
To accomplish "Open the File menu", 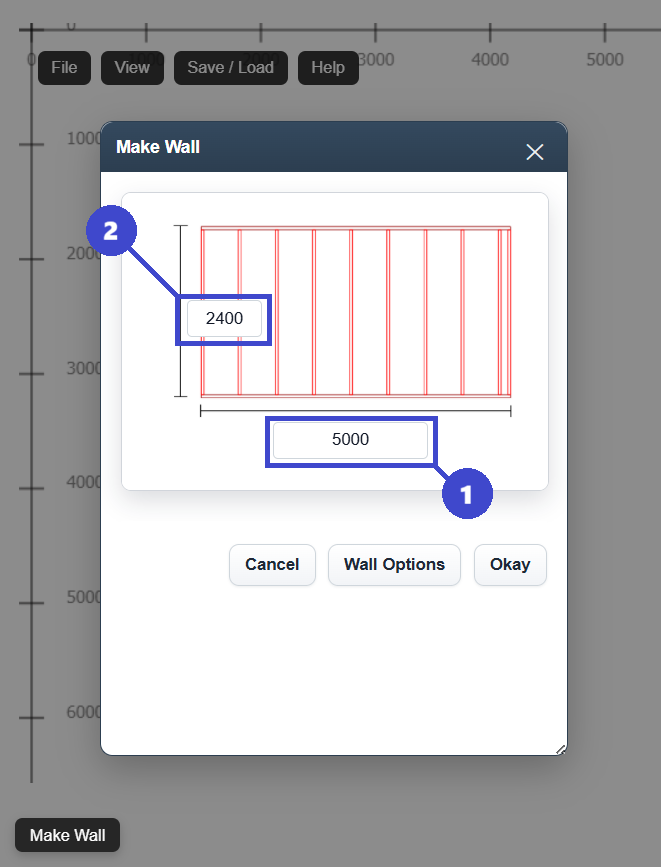I will (64, 68).
